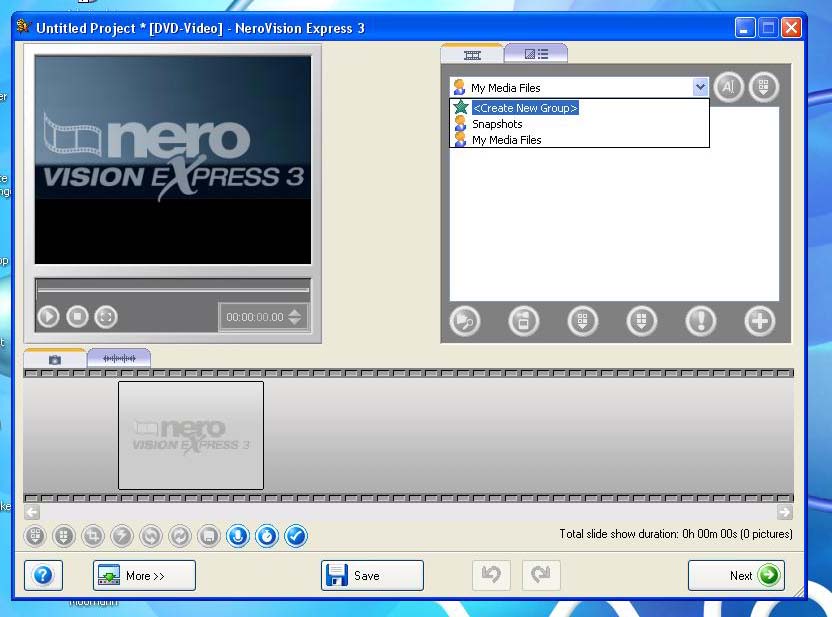
Task: Open full screen preview mode
Action: [x=106, y=317]
